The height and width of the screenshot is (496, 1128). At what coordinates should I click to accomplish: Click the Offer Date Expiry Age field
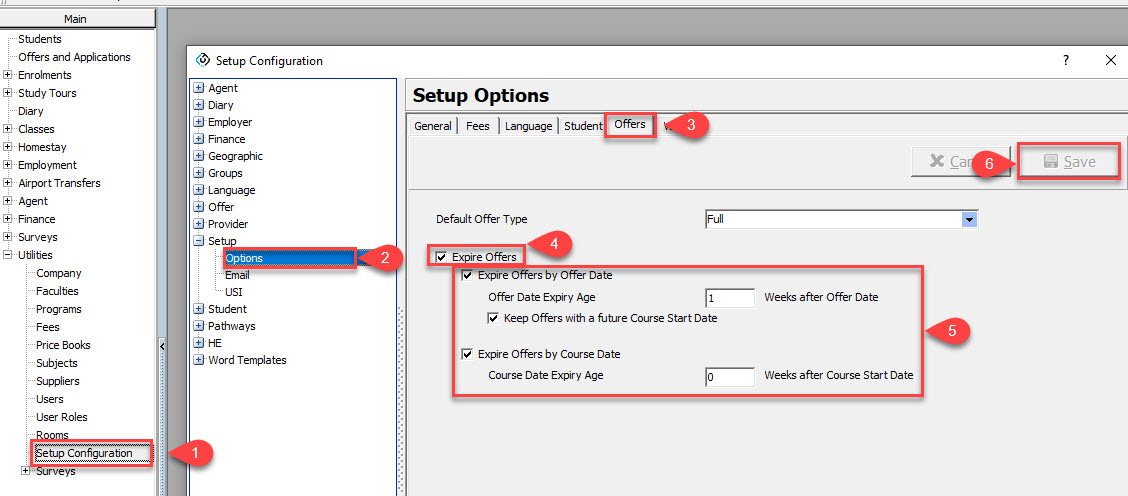pos(729,298)
